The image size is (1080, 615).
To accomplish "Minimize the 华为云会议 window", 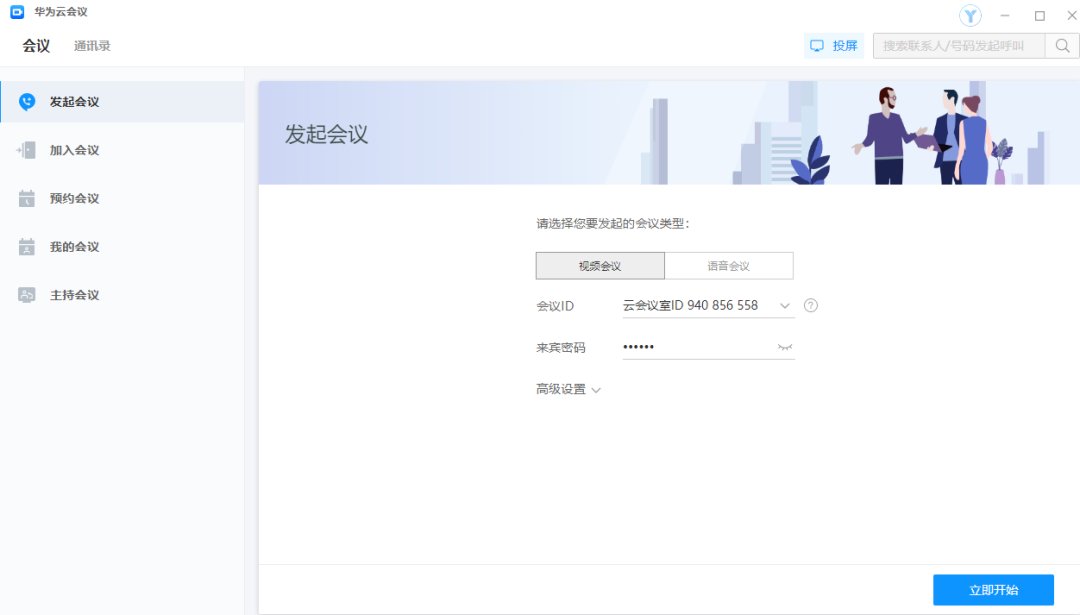I will click(x=1005, y=15).
